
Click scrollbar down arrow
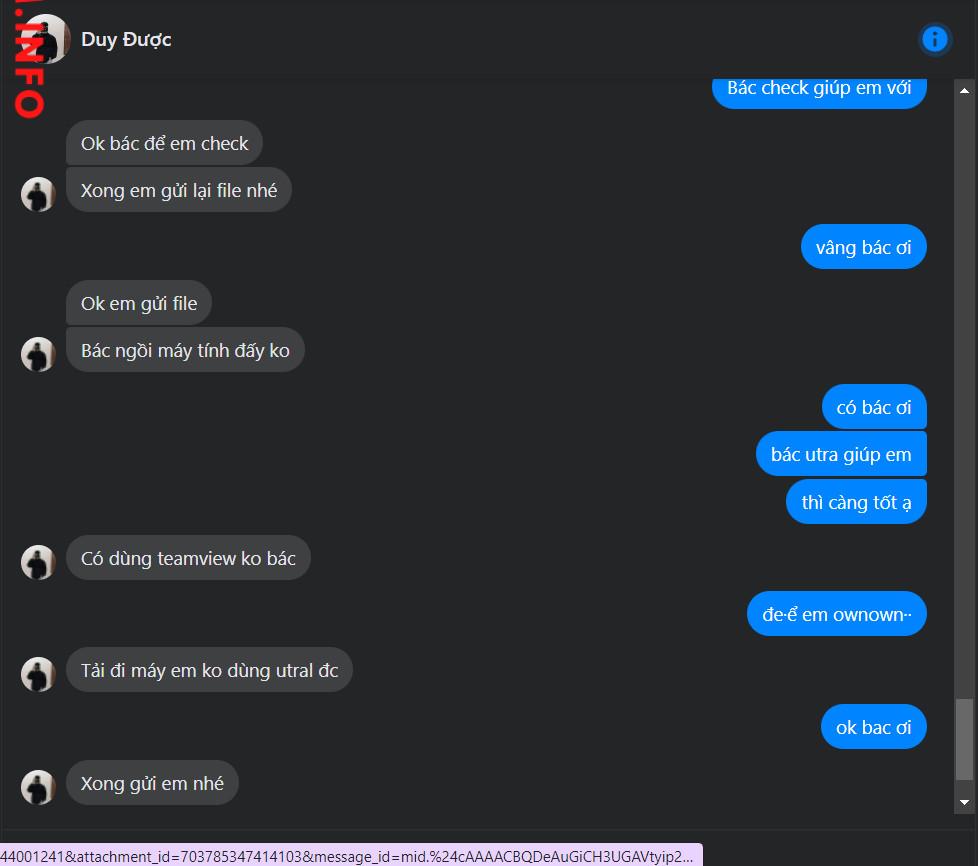(964, 802)
